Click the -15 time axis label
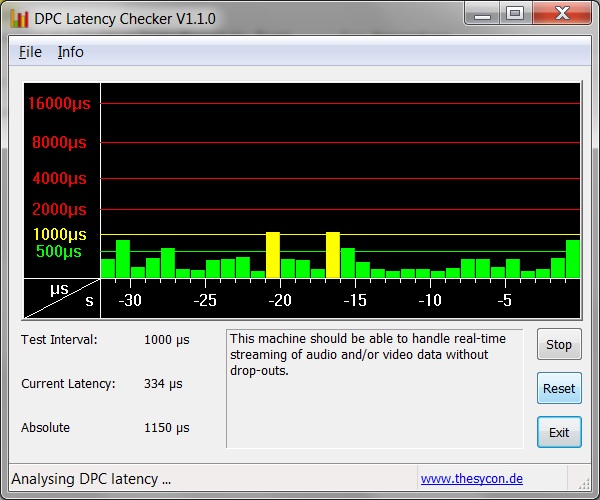This screenshot has height=500, width=600. (355, 300)
